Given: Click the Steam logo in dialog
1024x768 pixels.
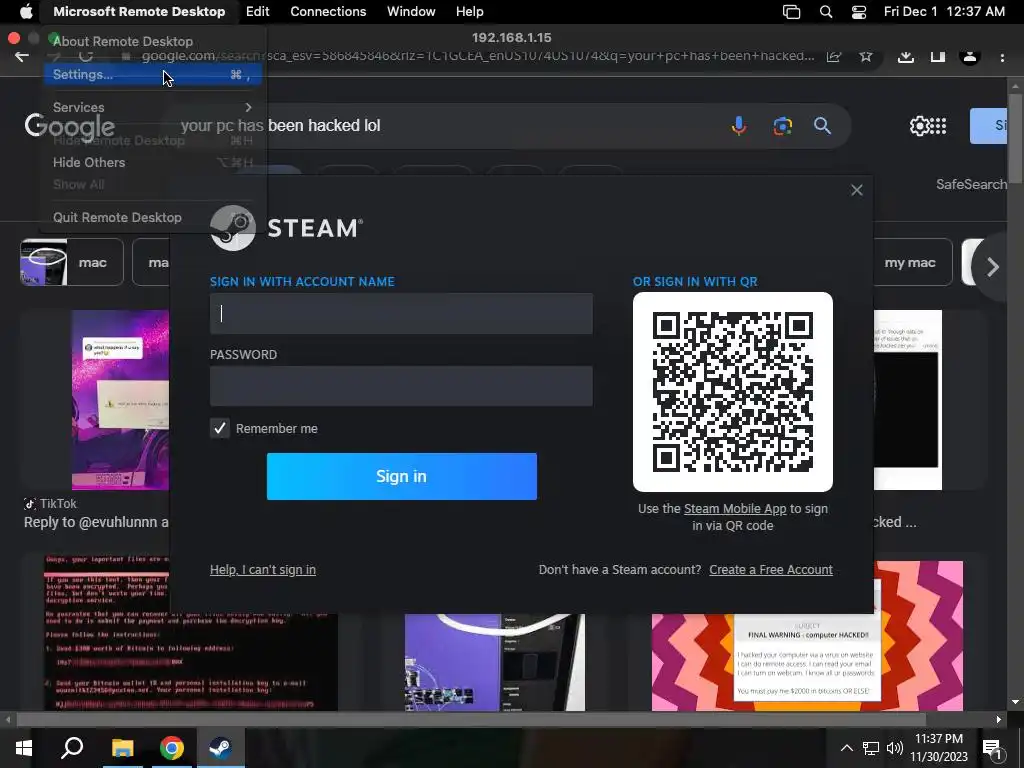Looking at the screenshot, I should click(287, 228).
